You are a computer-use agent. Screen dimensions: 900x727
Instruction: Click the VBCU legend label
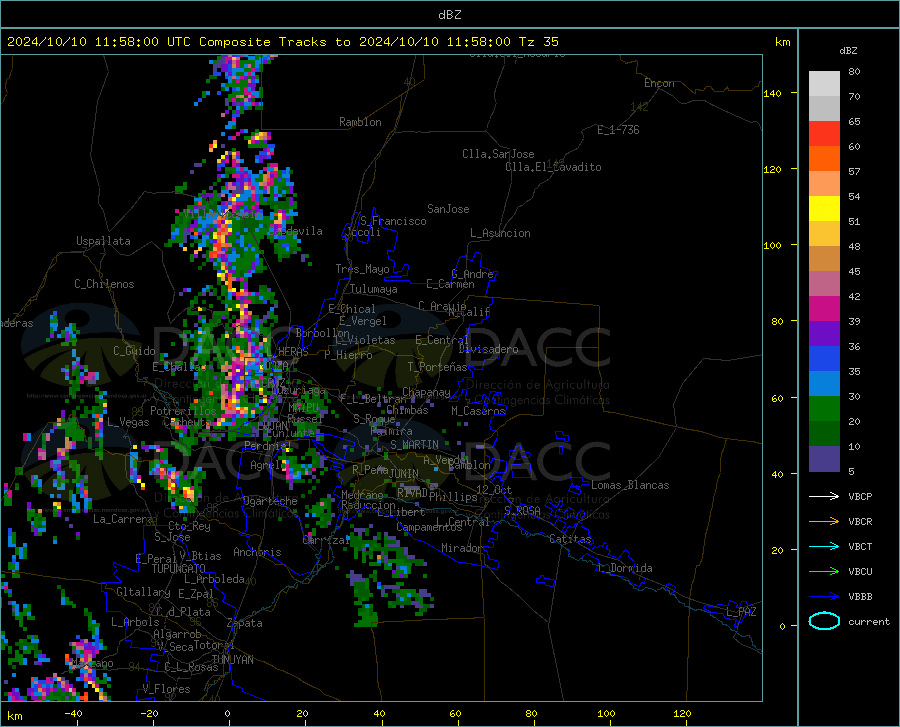pos(860,572)
